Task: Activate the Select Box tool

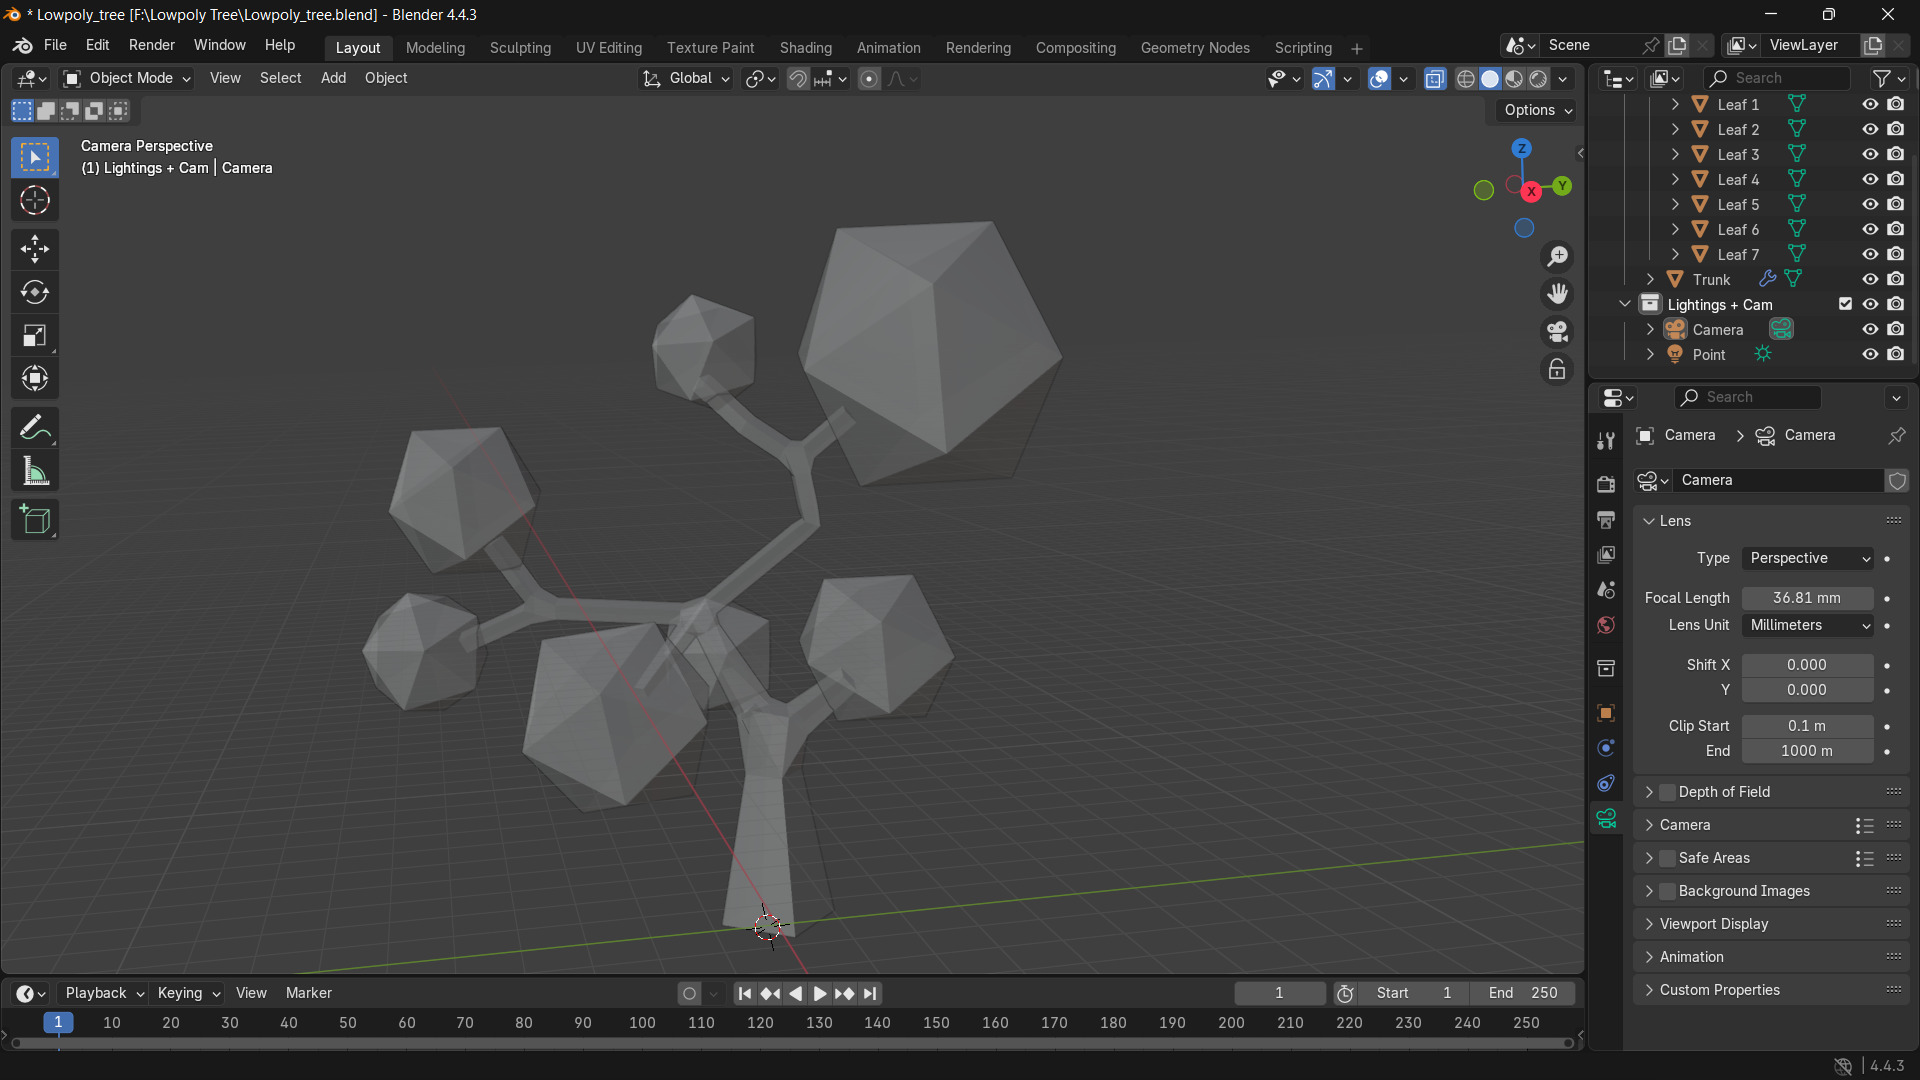Action: point(35,157)
